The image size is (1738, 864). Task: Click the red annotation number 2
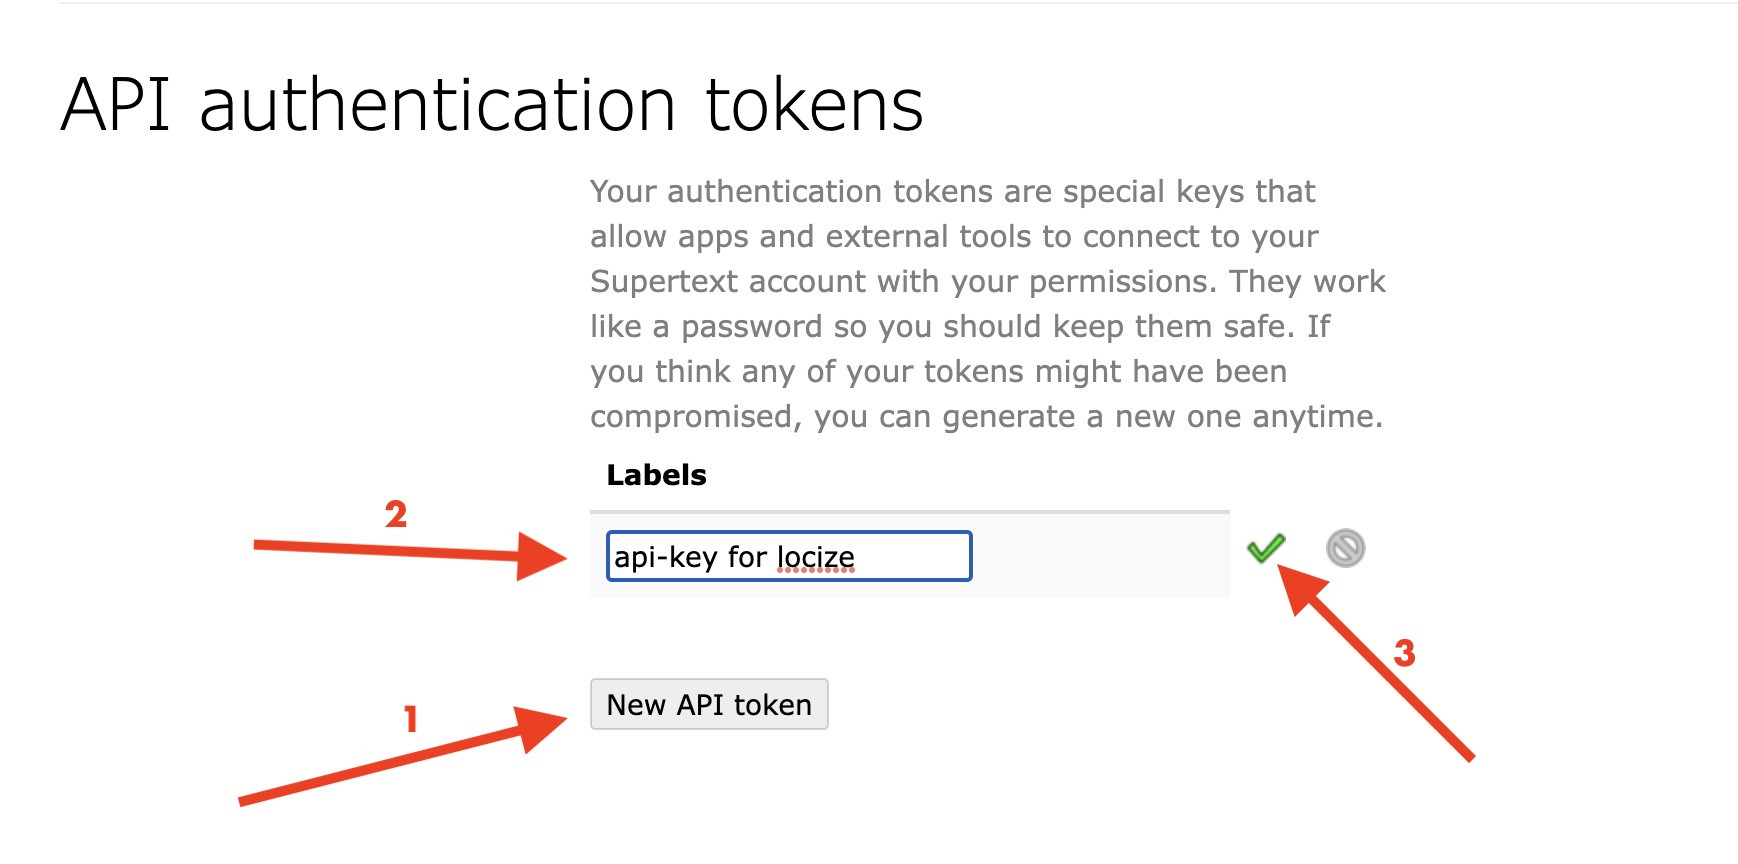tap(396, 514)
